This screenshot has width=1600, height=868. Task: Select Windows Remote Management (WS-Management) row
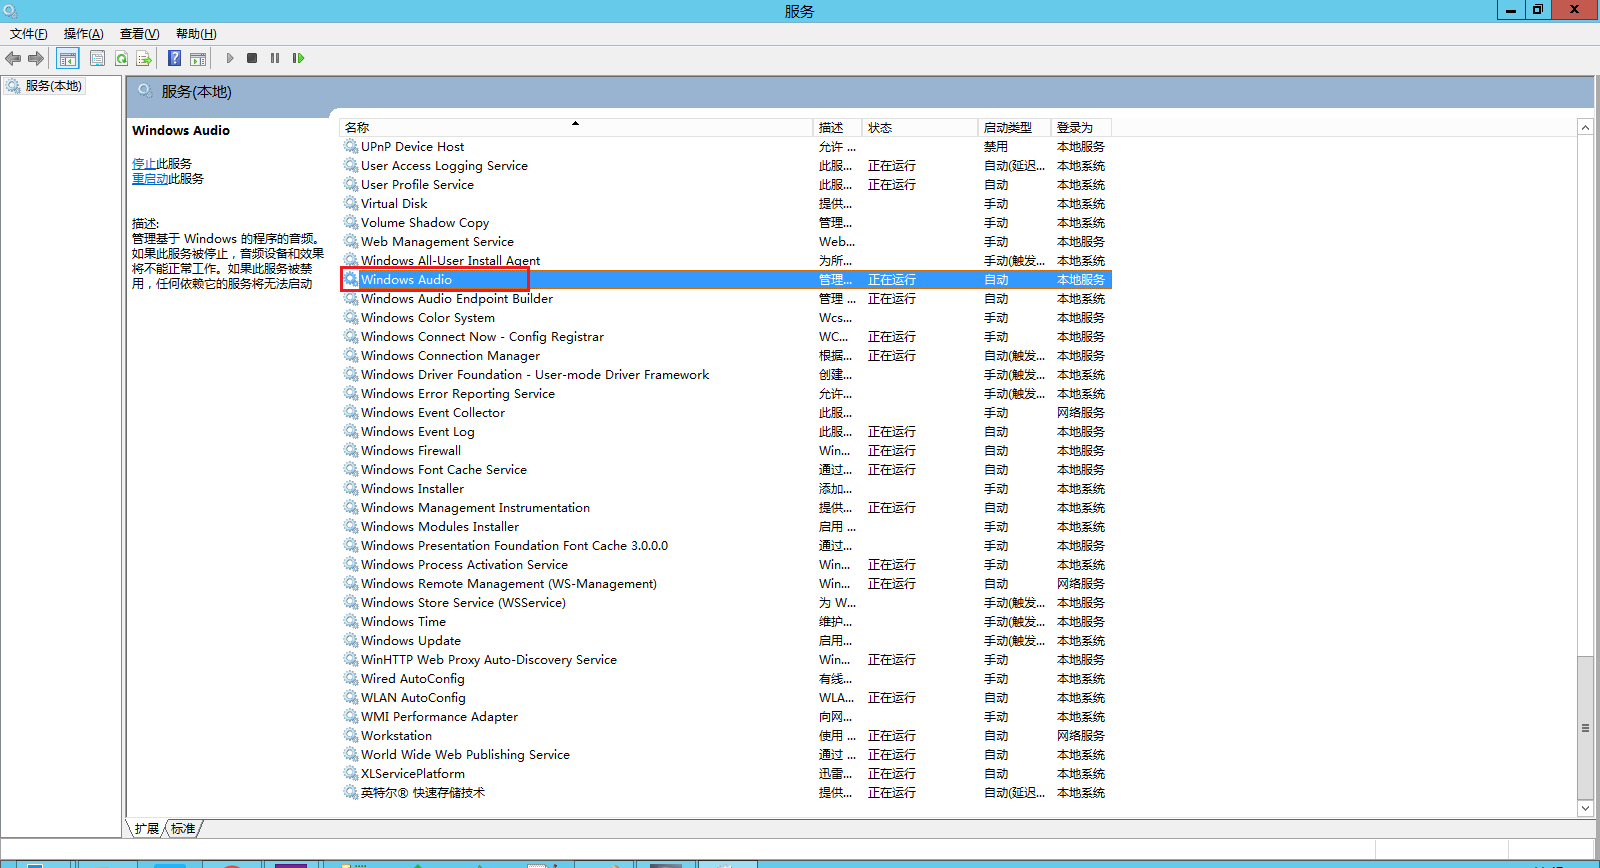click(726, 584)
